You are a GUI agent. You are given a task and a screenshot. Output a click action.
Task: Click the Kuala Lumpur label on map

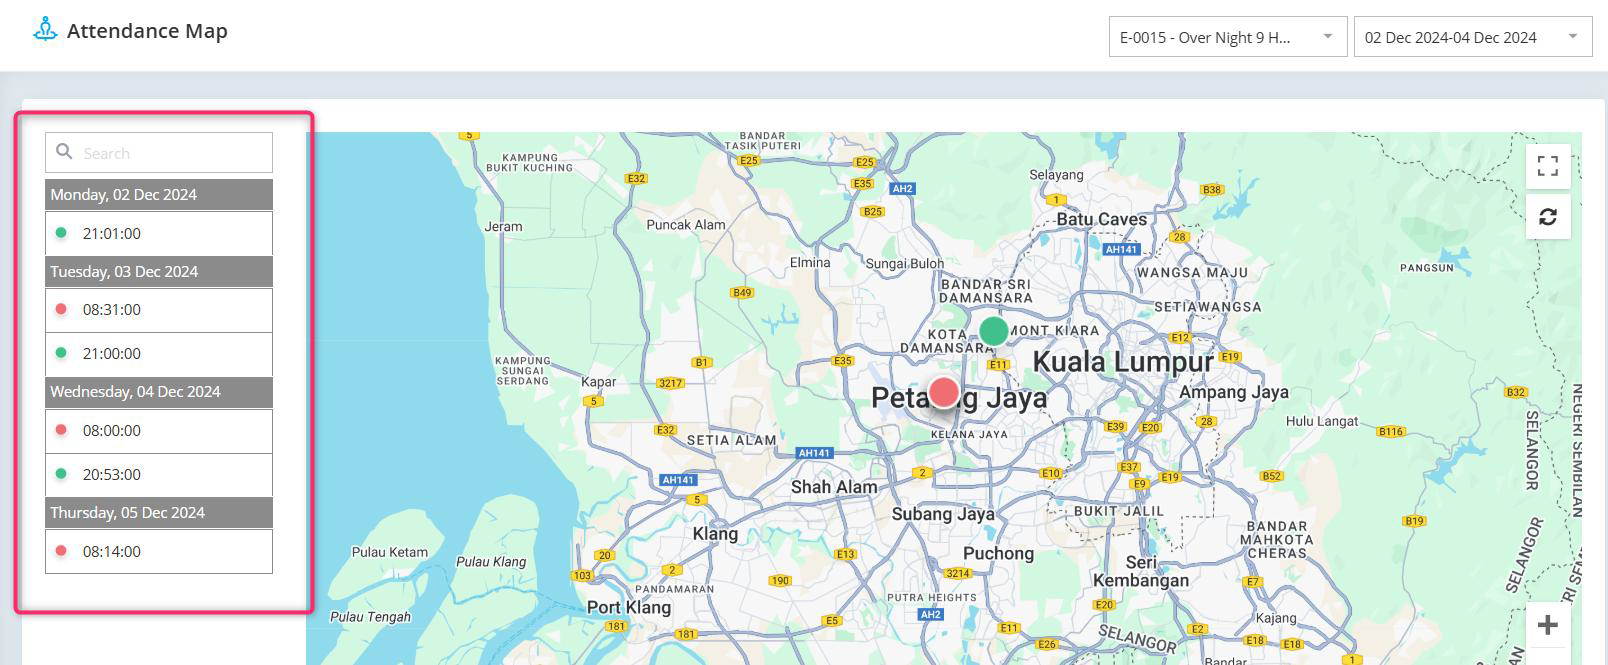1123,362
